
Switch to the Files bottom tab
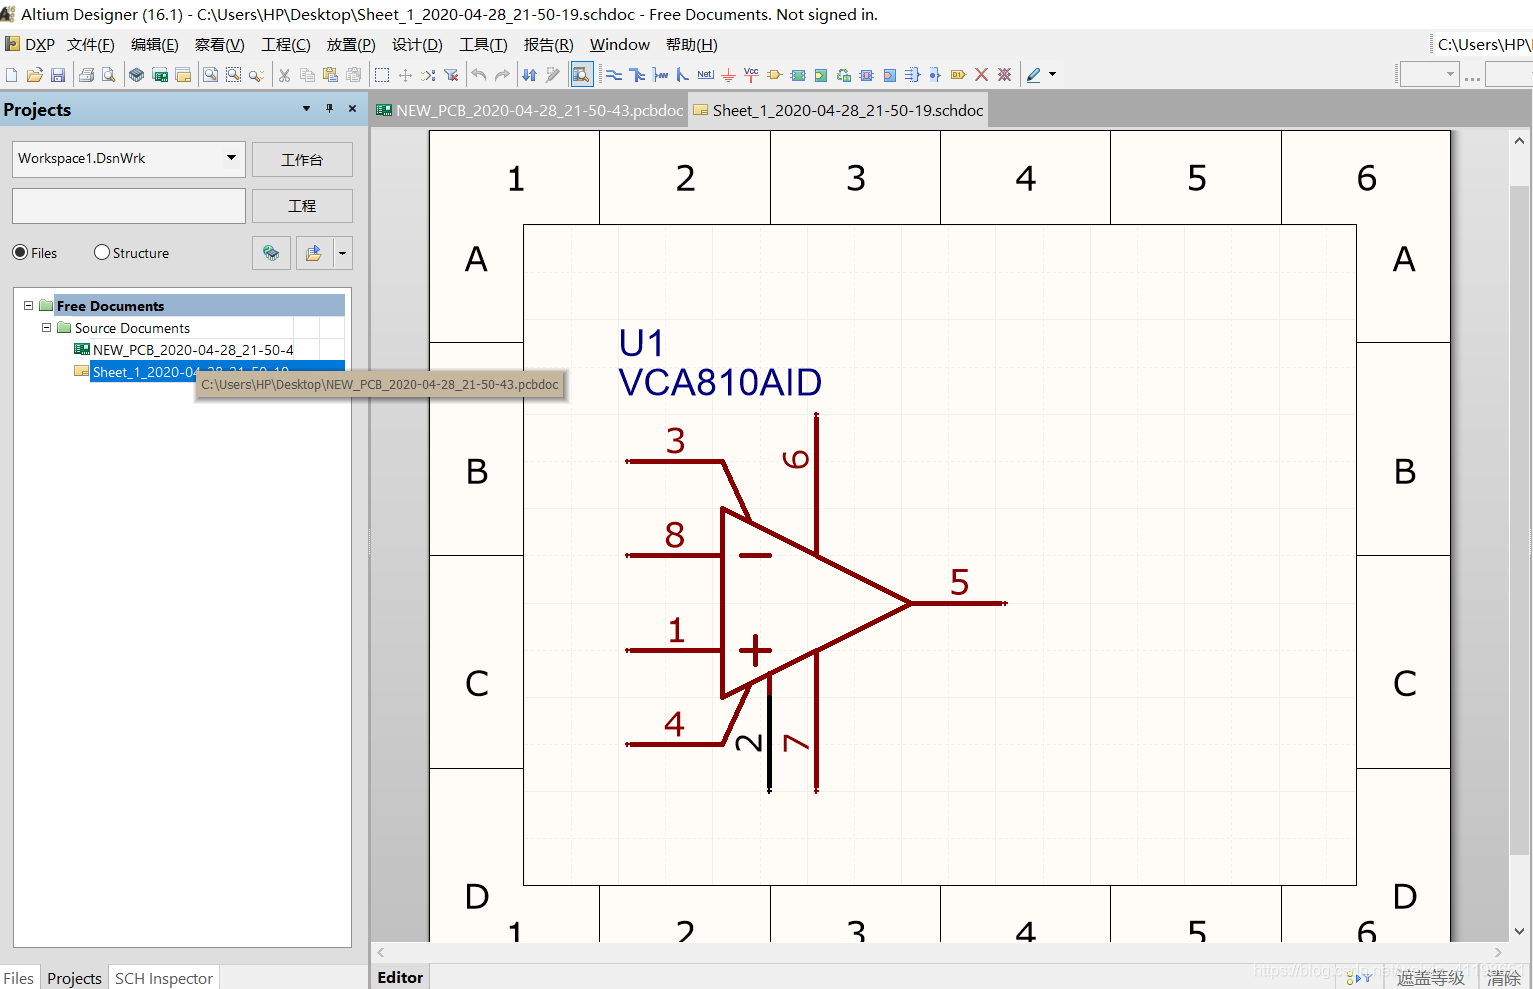(19, 978)
